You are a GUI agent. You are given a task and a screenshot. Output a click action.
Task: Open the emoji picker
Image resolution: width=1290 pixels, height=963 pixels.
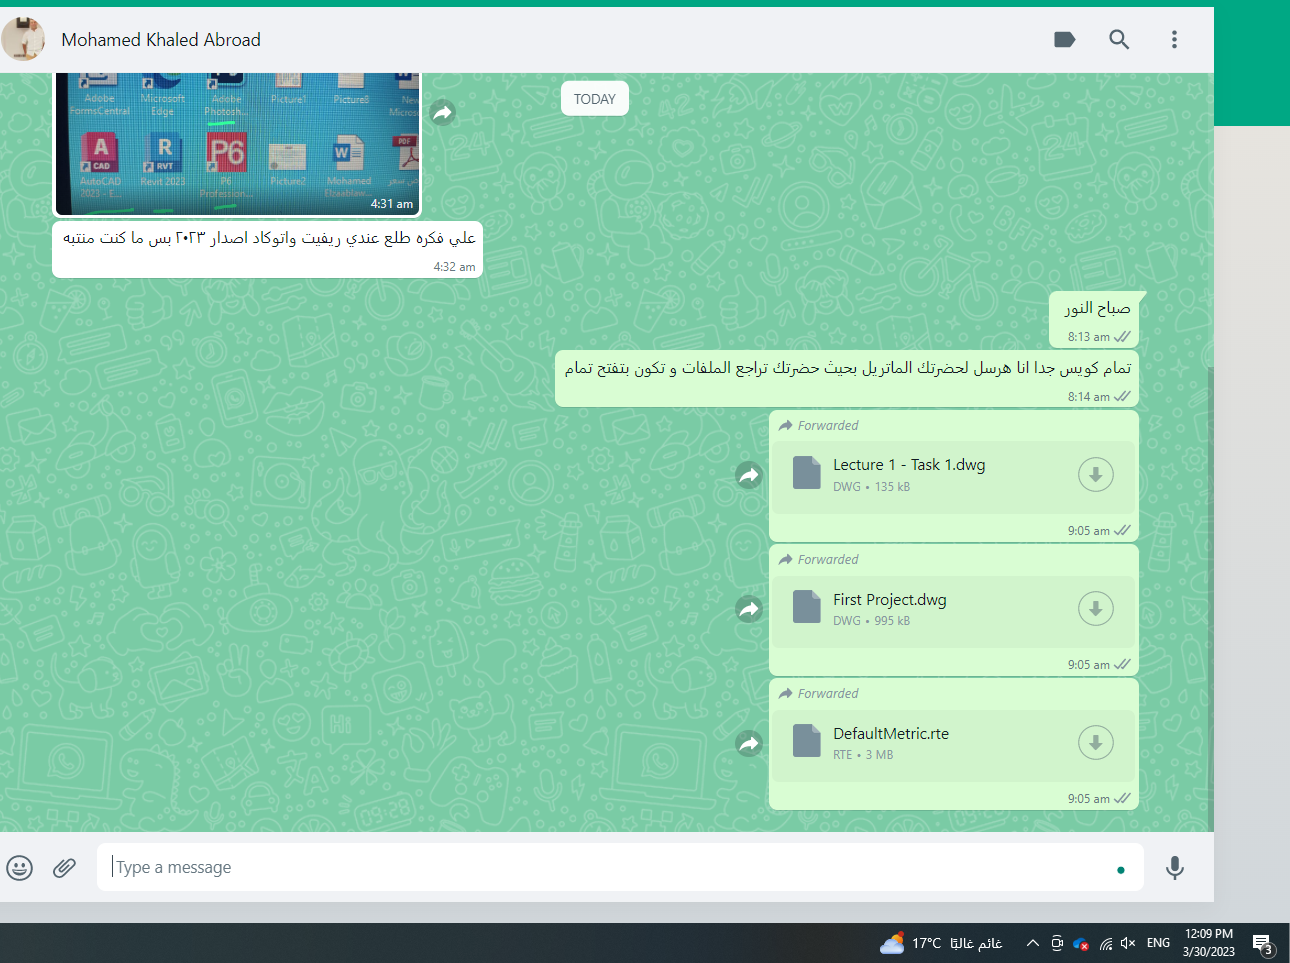click(20, 867)
